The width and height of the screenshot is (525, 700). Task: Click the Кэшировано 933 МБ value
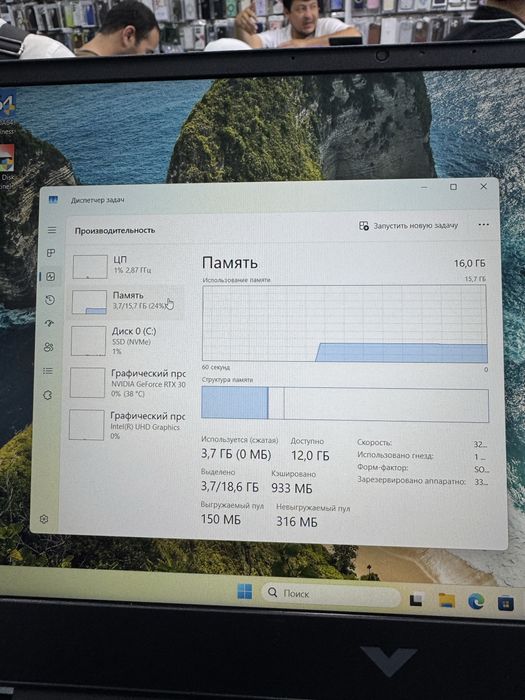[292, 488]
